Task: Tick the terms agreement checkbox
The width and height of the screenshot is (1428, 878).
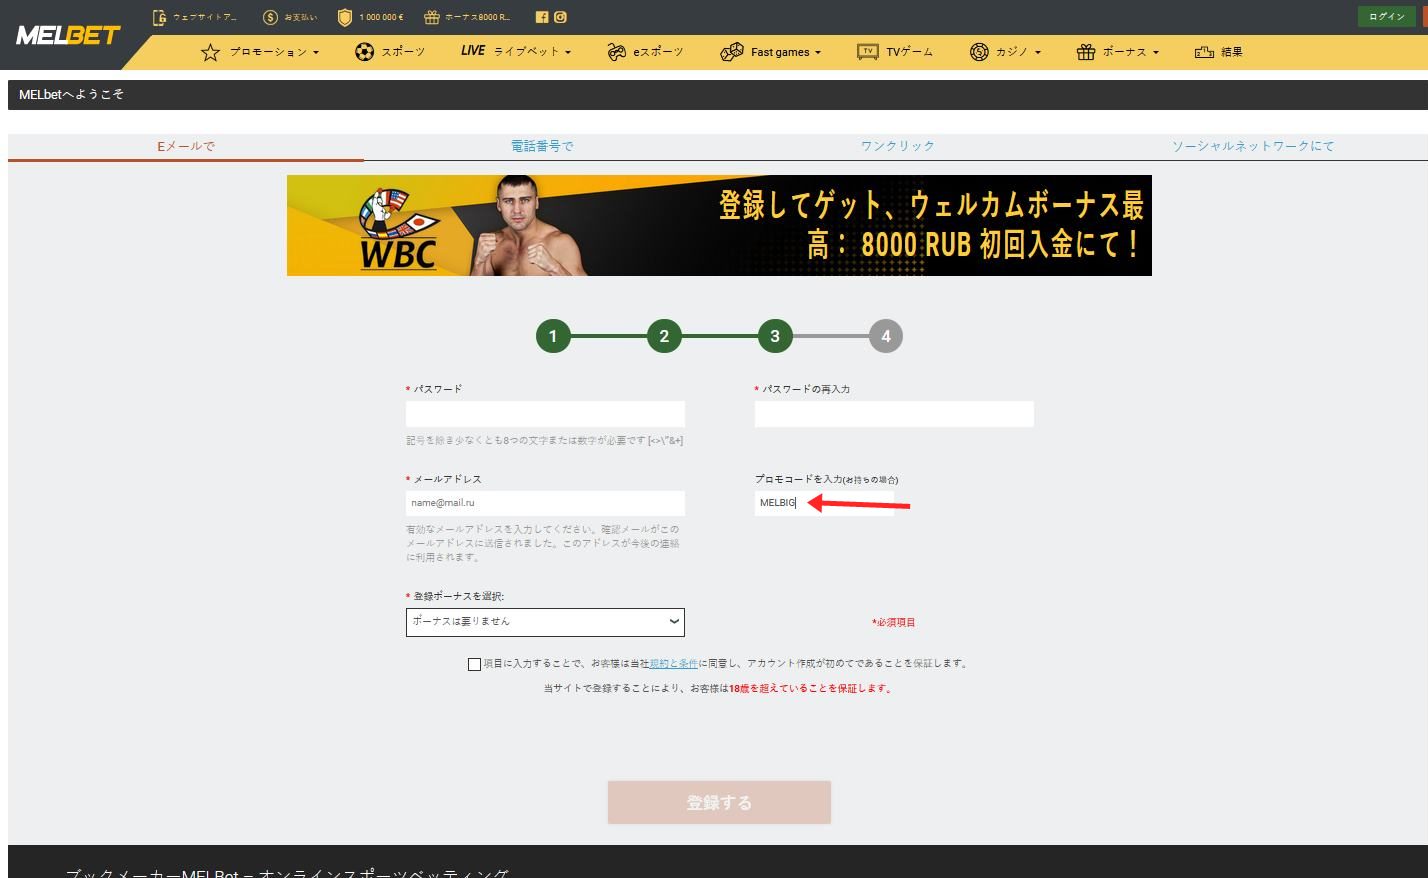Action: [x=474, y=664]
